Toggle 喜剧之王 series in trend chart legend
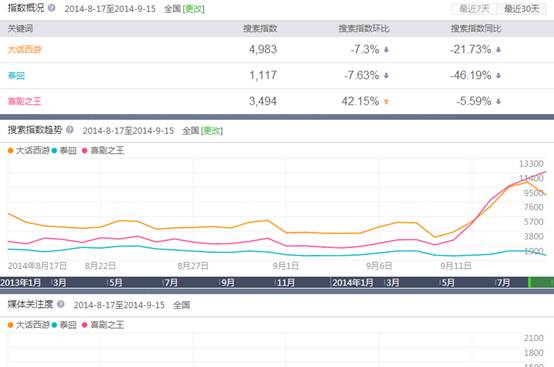This screenshot has height=367, width=554. (x=103, y=150)
